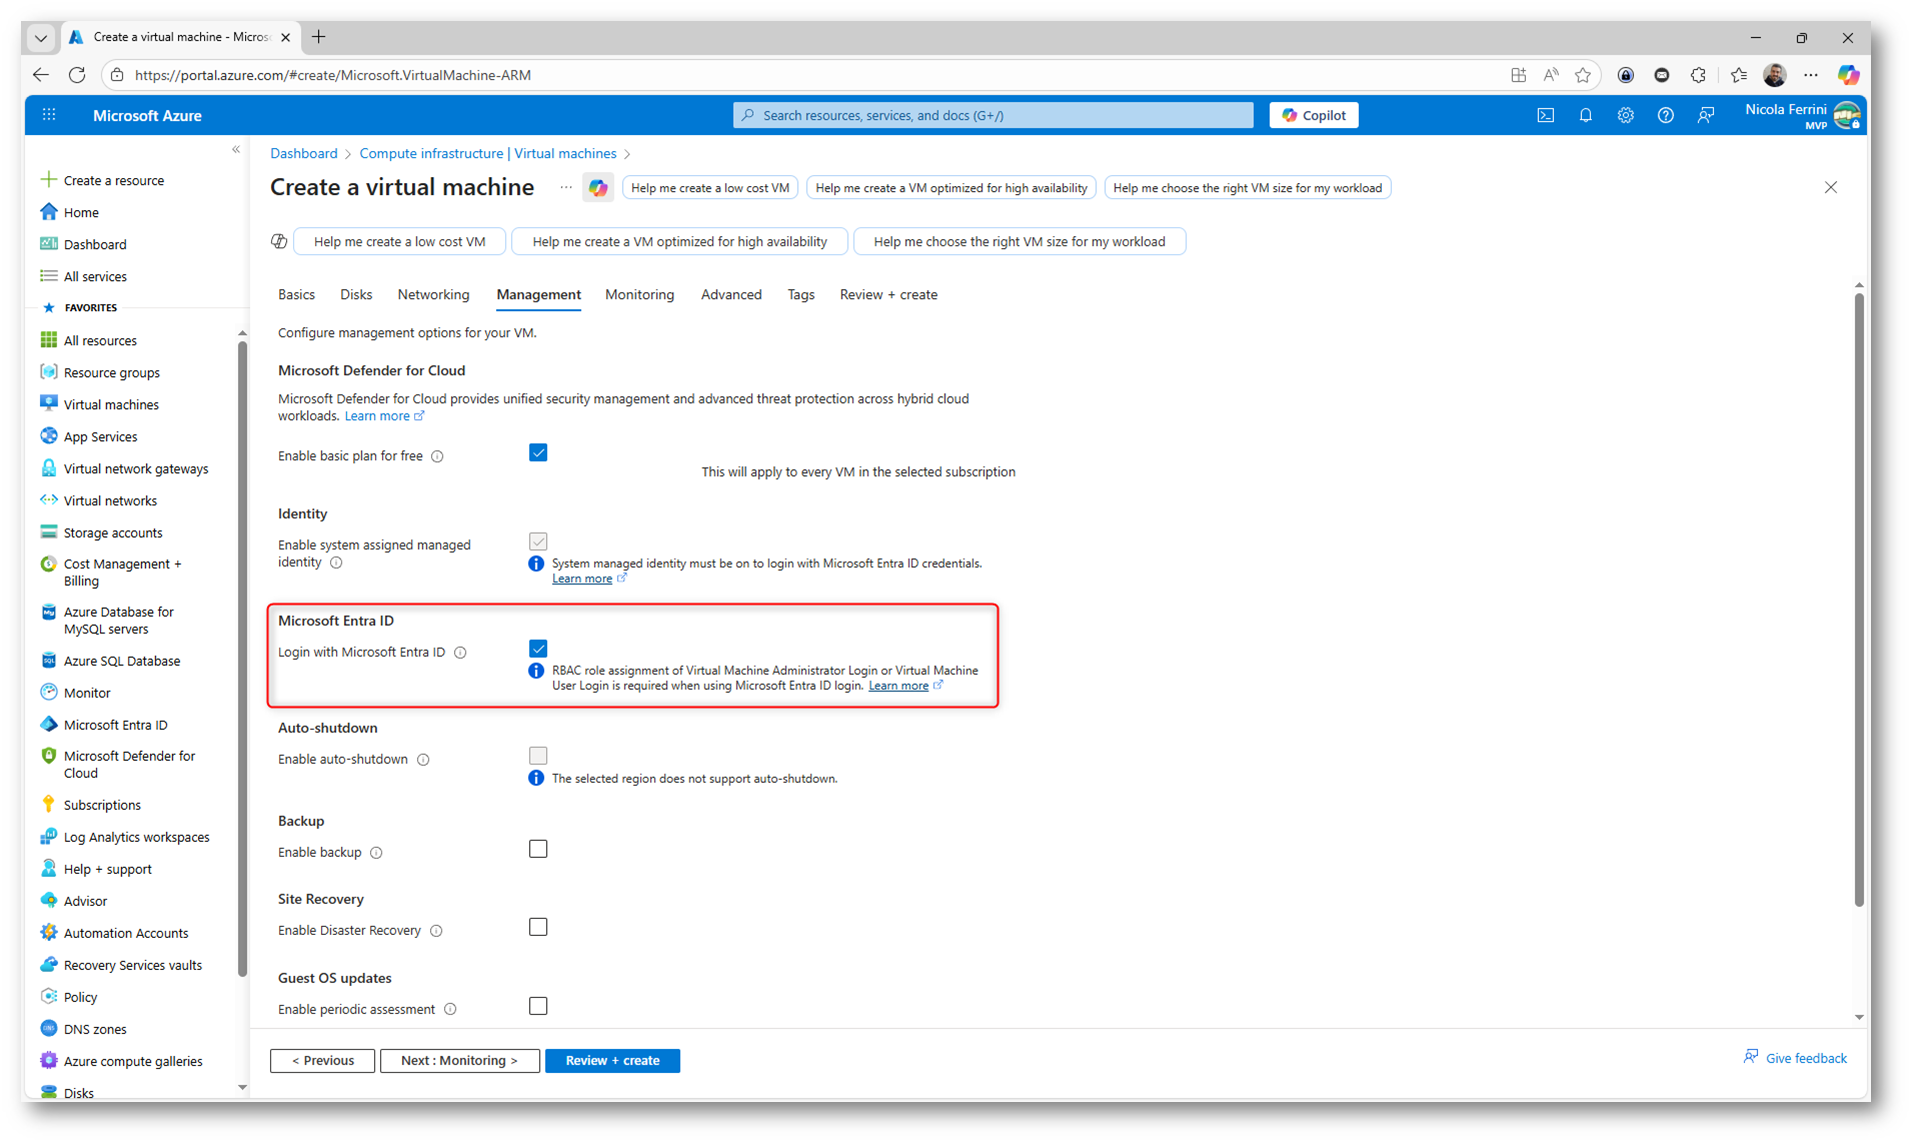1913x1144 pixels.
Task: Open Copilot from the header button
Action: point(1313,115)
